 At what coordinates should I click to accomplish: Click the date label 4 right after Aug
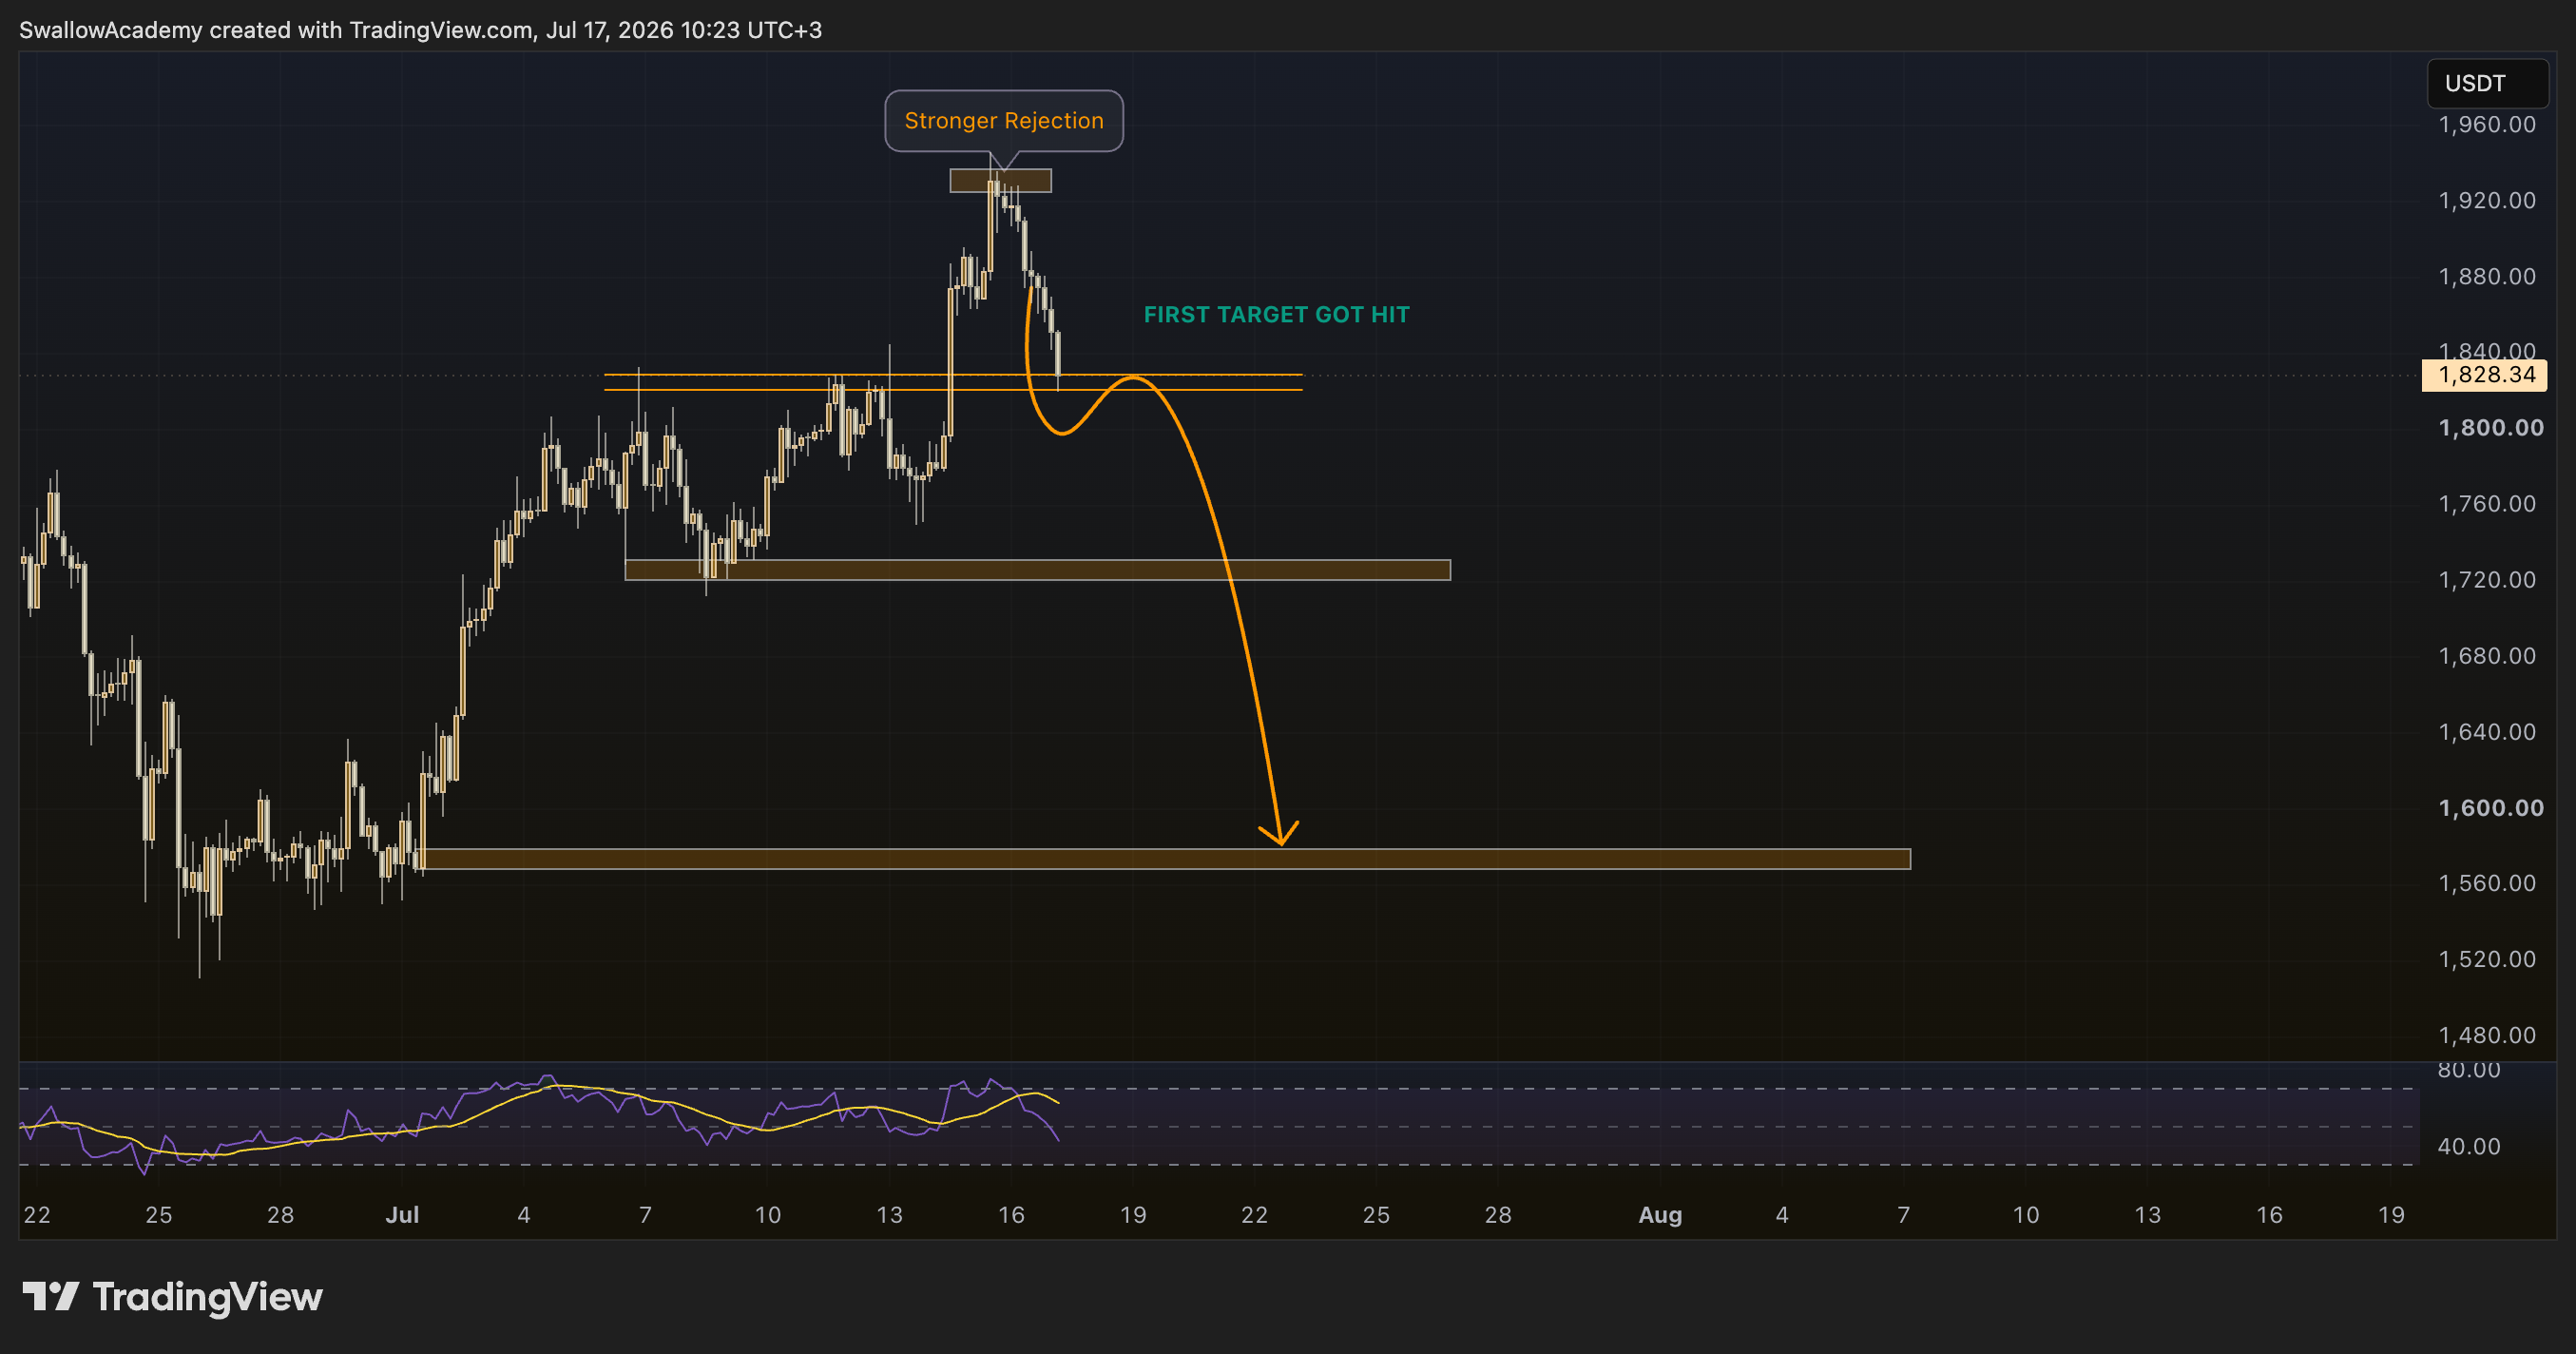coord(1782,1215)
